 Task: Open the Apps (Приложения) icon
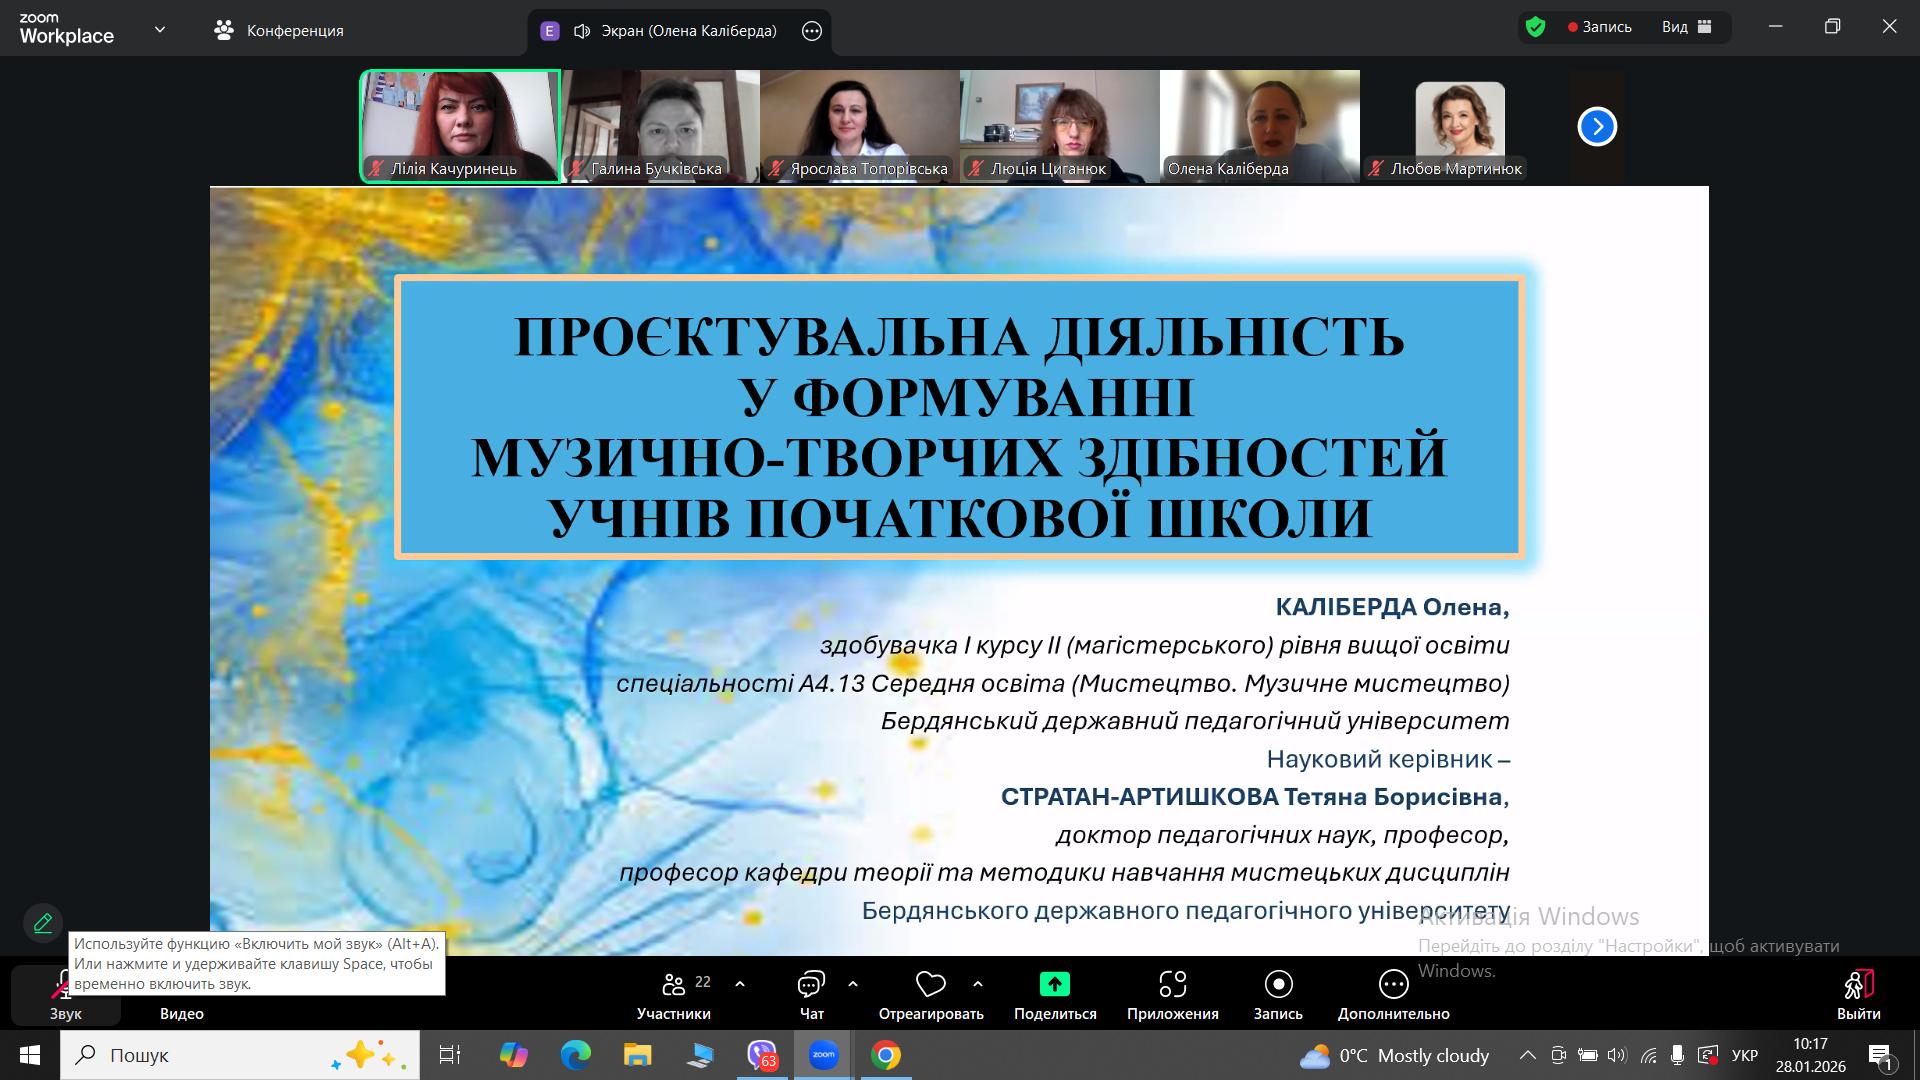point(1172,984)
